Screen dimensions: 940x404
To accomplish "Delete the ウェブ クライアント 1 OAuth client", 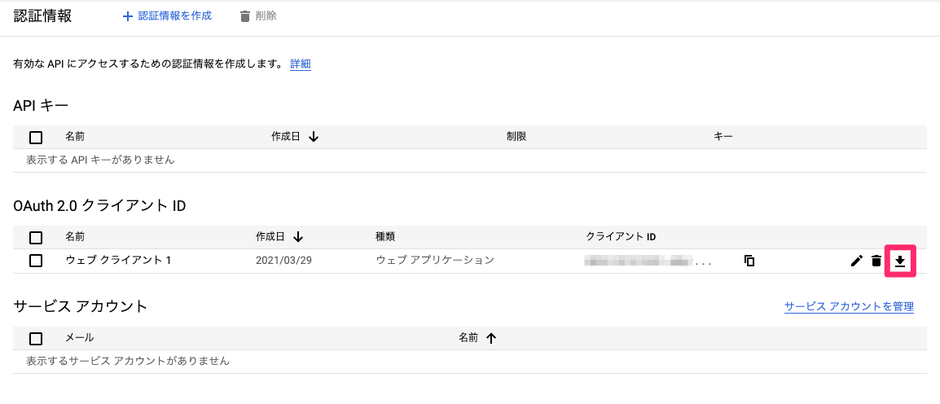I will (x=877, y=261).
